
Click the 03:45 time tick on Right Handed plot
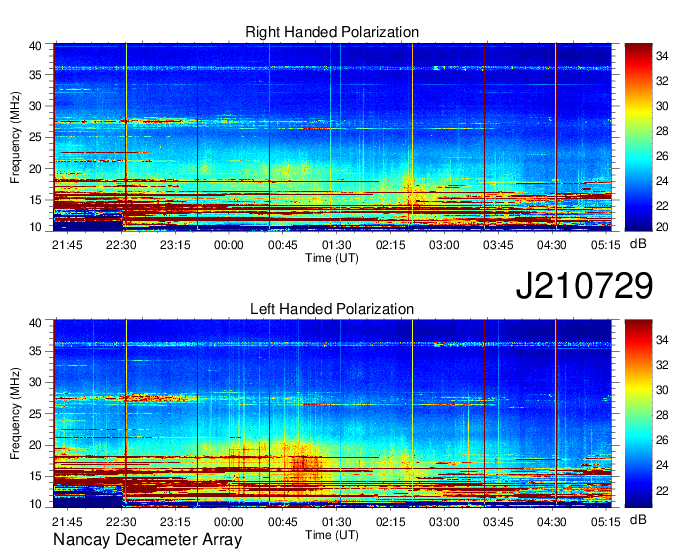(498, 245)
